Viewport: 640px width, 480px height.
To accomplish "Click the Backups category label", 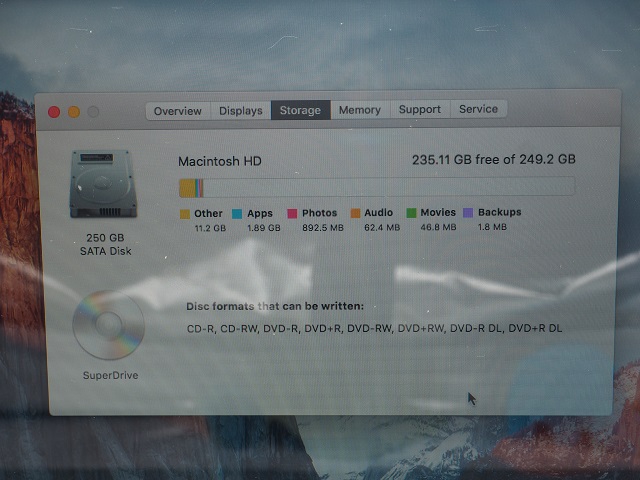I will (x=500, y=212).
